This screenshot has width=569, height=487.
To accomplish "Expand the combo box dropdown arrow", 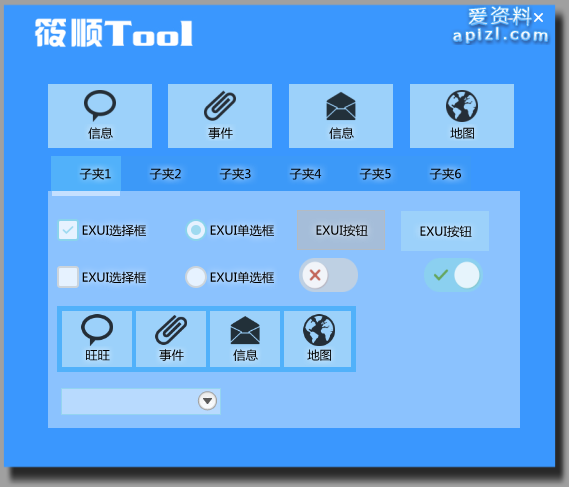I will tap(207, 401).
